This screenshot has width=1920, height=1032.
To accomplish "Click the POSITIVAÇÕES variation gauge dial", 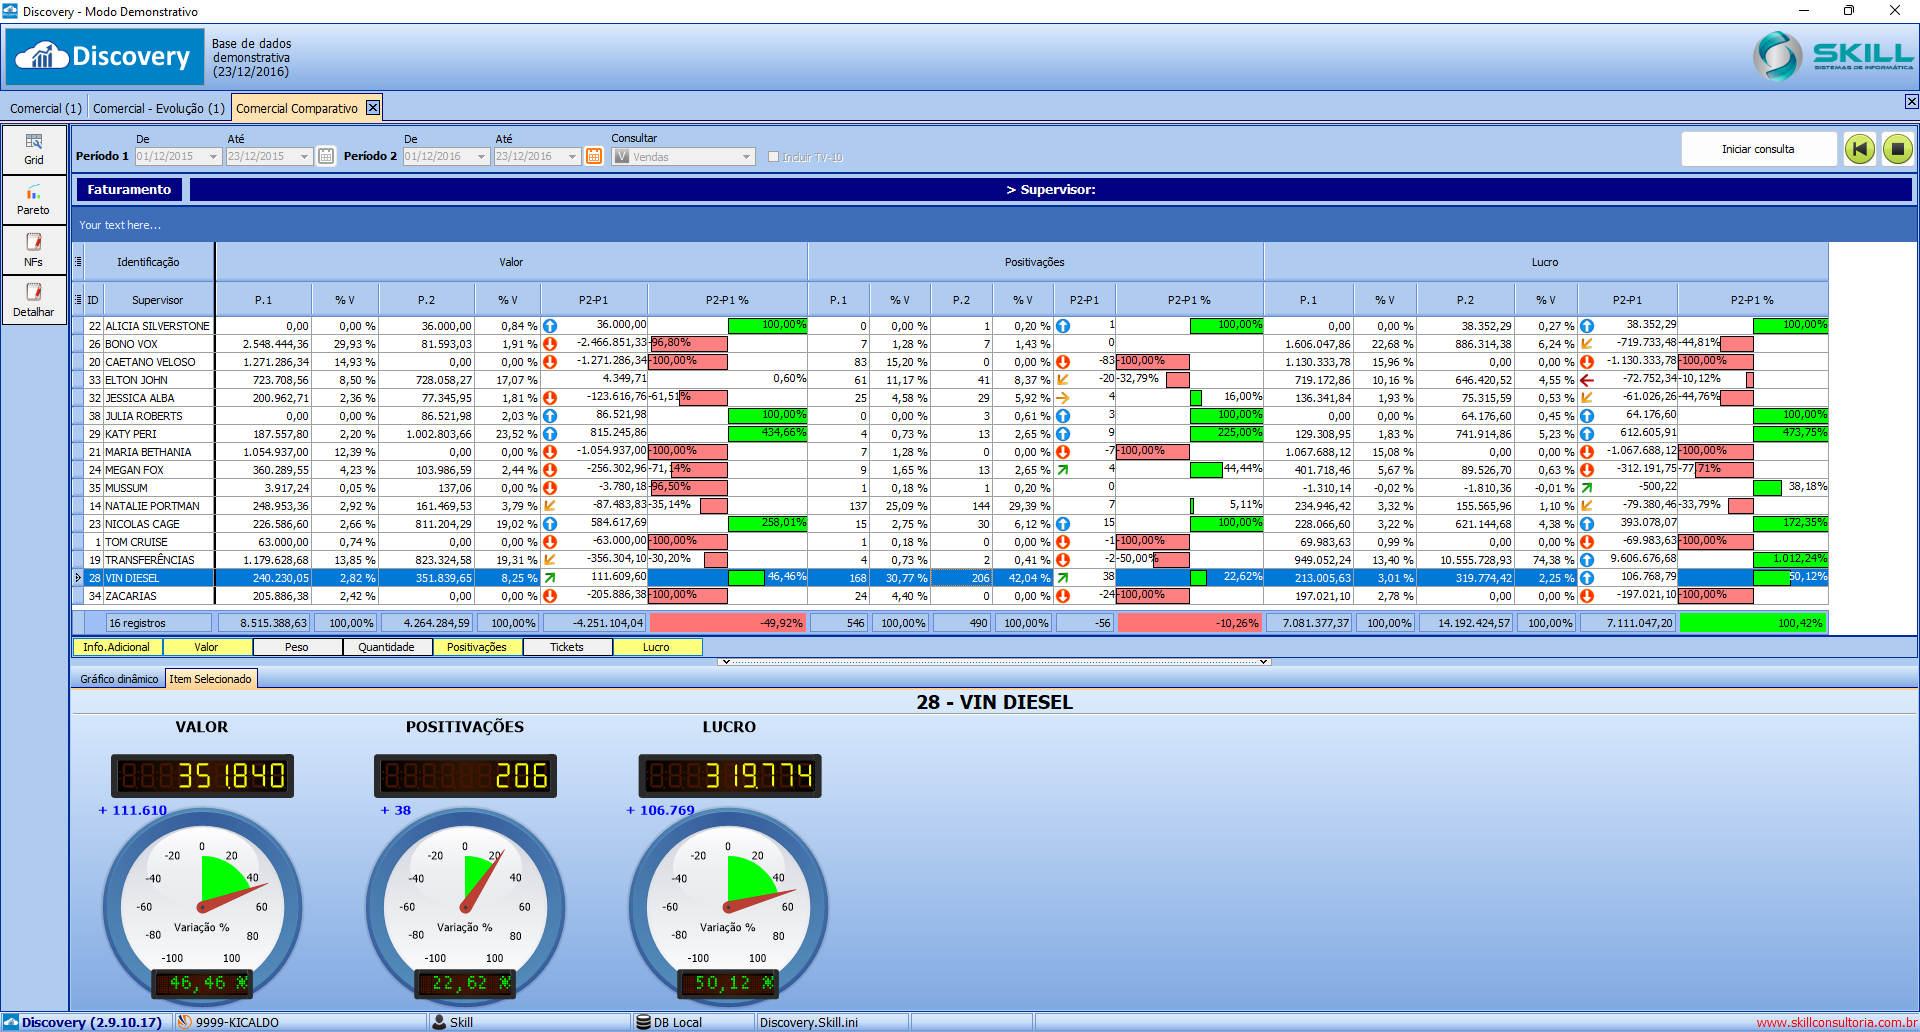I will (465, 905).
